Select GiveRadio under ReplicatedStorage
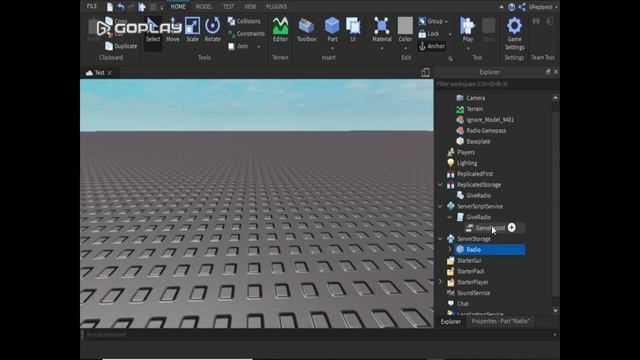The height and width of the screenshot is (360, 640). pyautogui.click(x=478, y=196)
